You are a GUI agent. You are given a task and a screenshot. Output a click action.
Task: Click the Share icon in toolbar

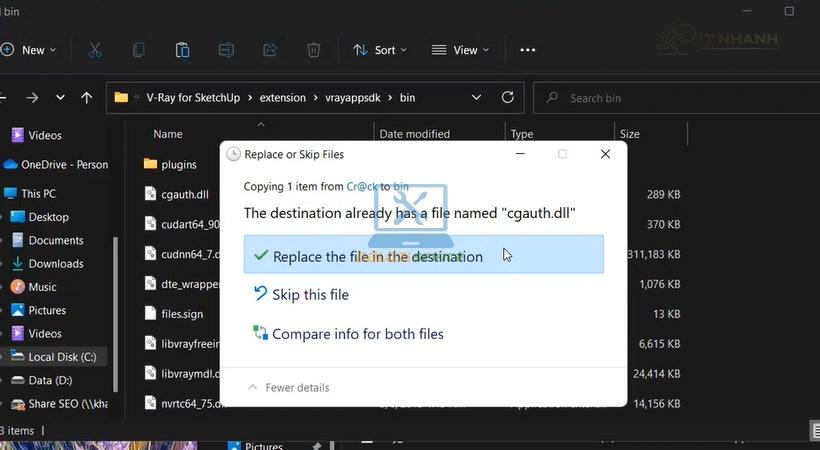270,50
